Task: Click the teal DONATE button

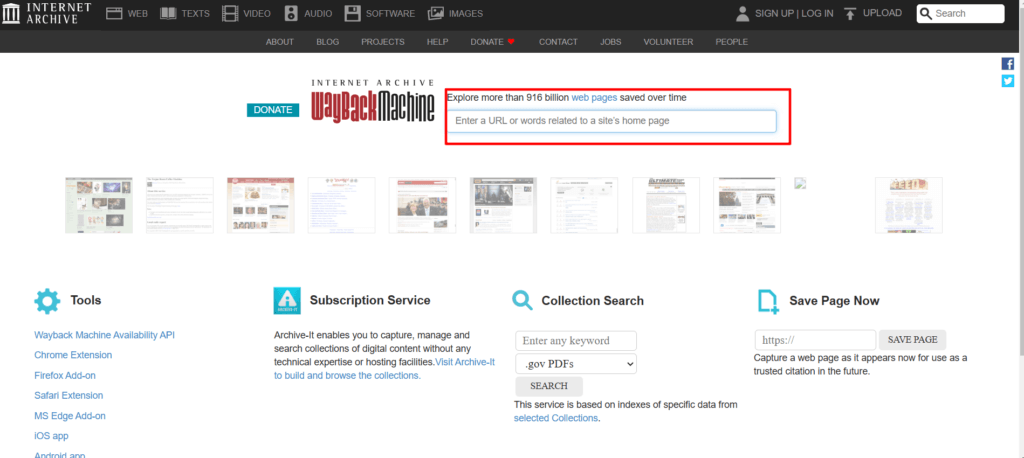Action: tap(273, 110)
